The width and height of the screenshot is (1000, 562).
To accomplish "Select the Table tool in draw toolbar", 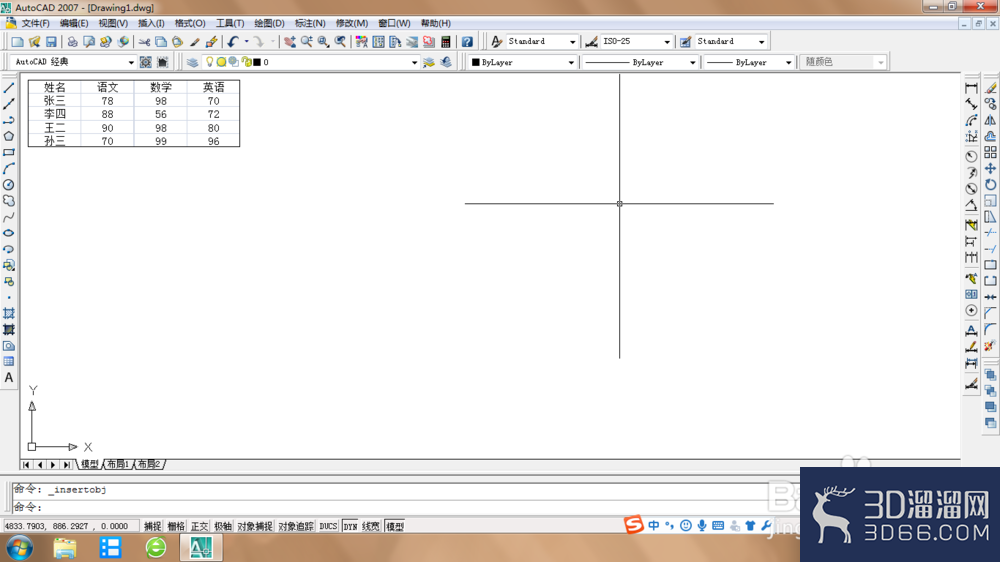I will [9, 362].
